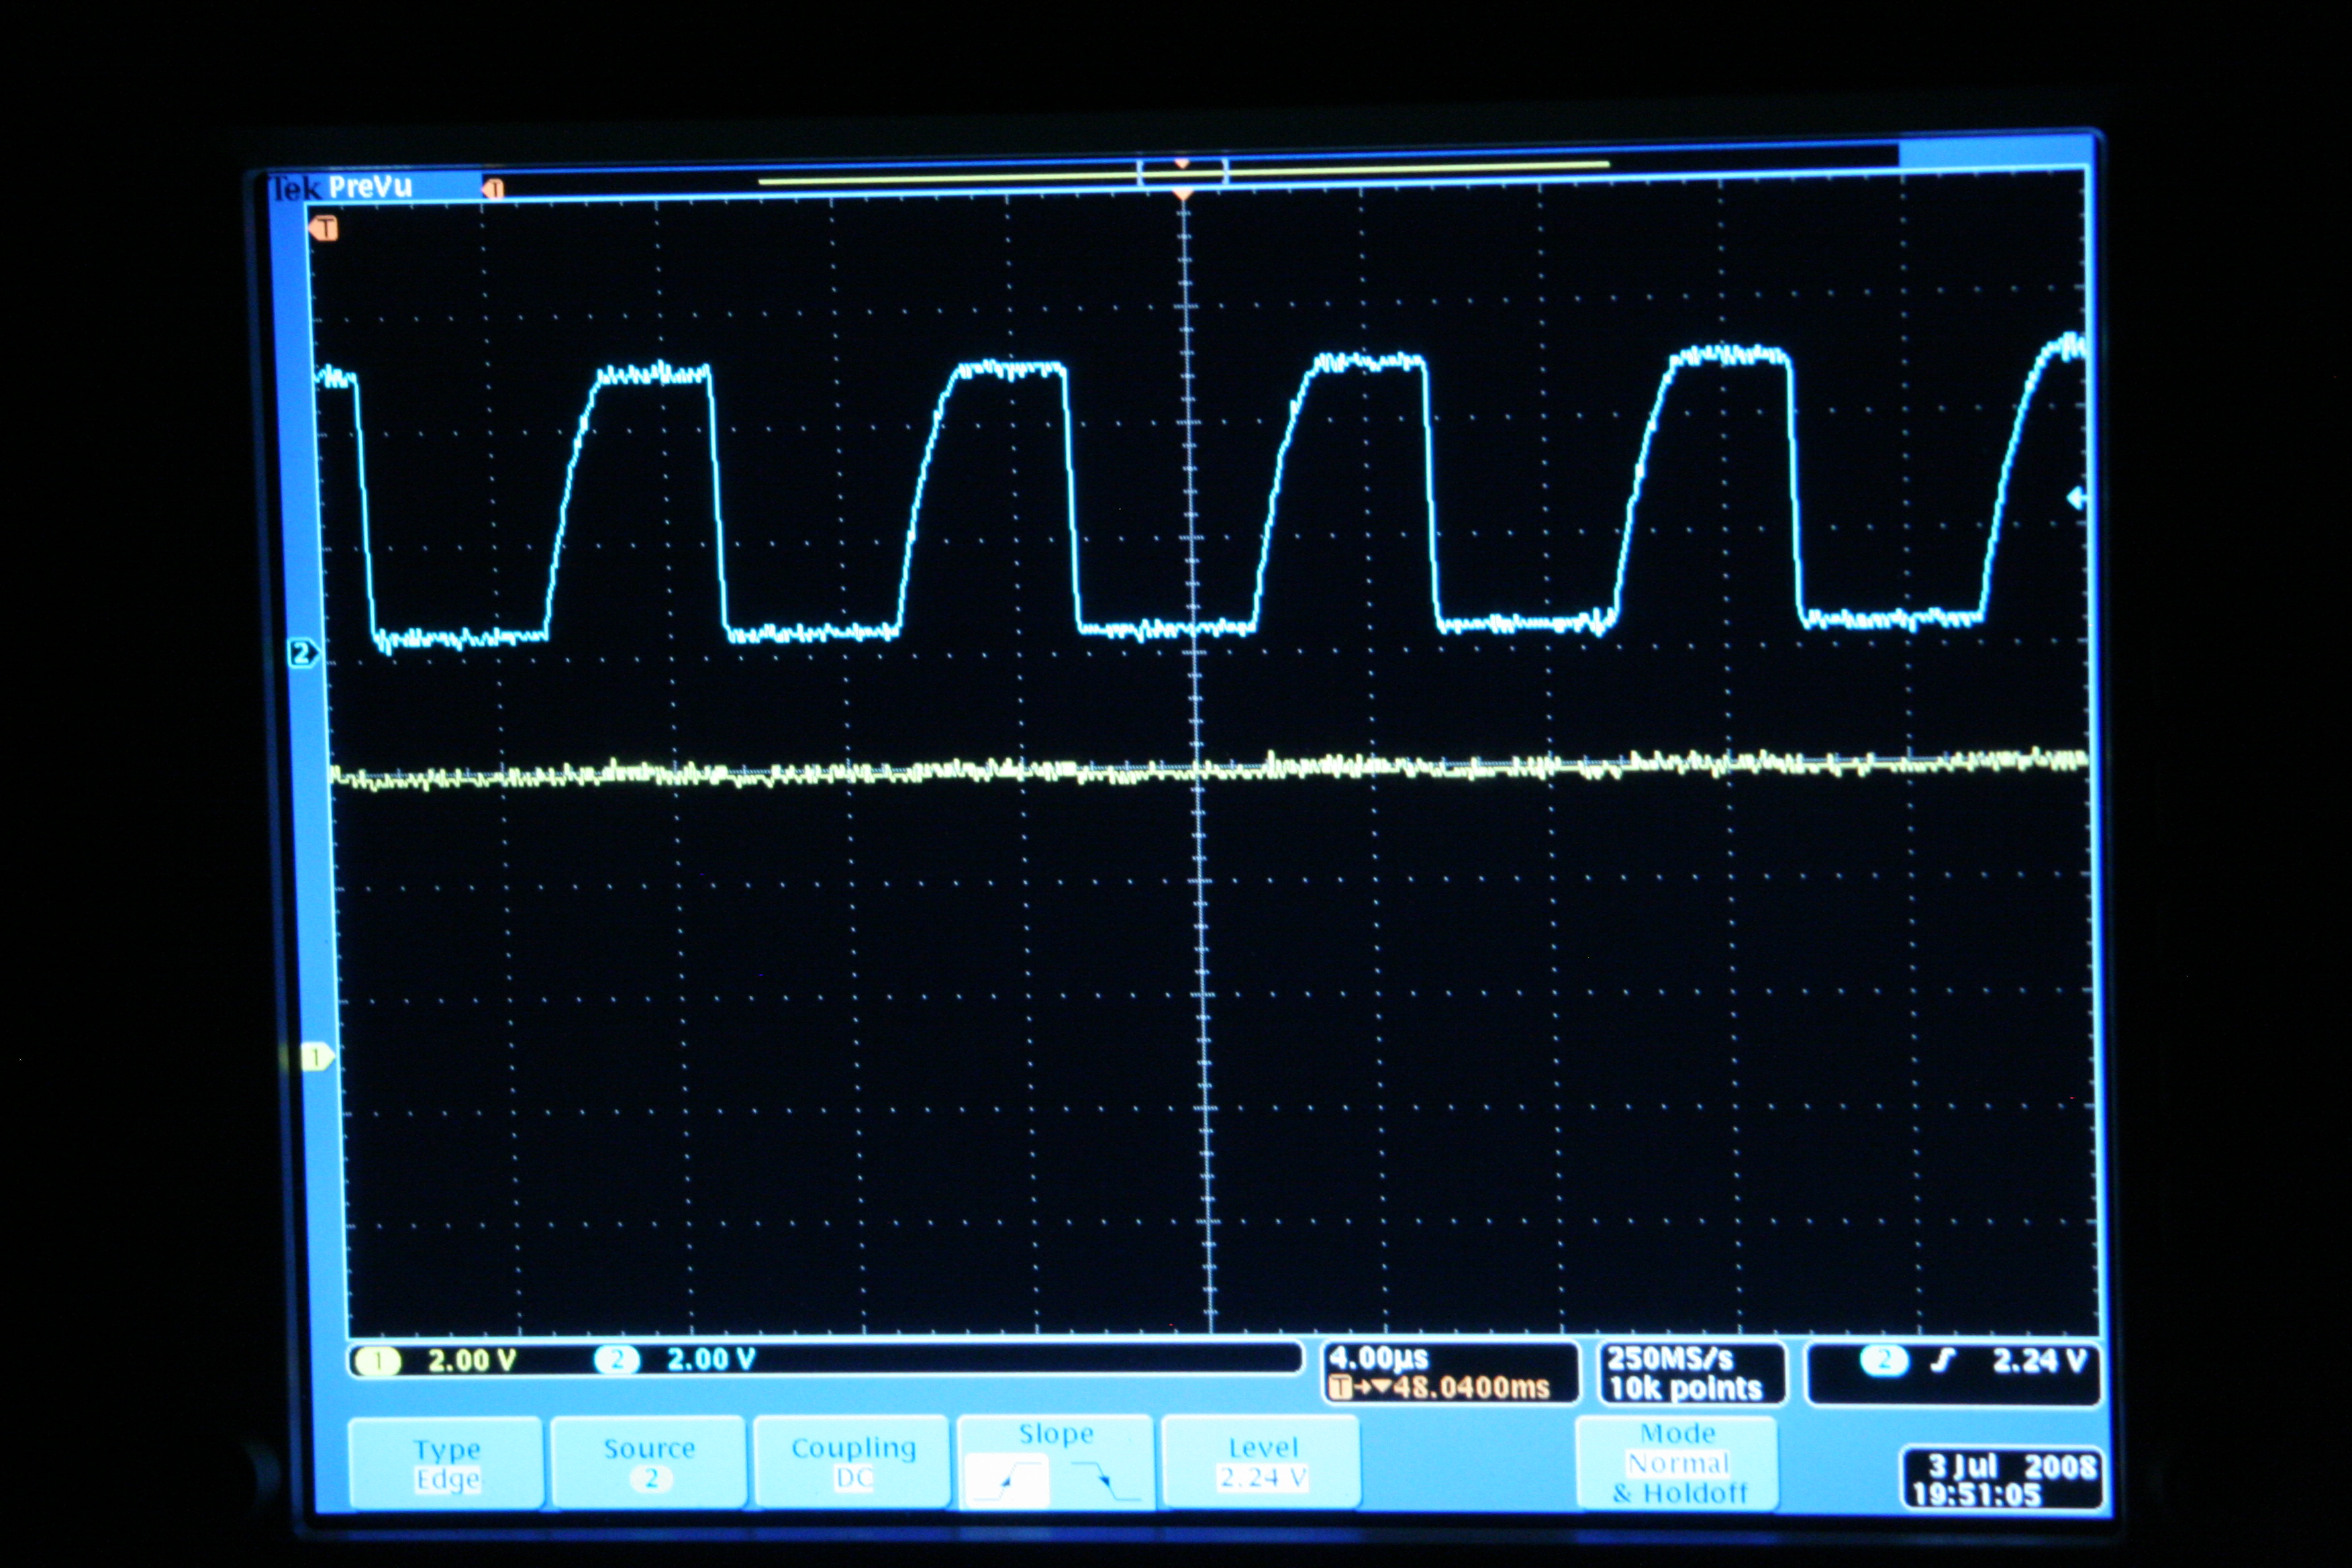This screenshot has width=2352, height=1568.
Task: Click the trigger level arrow at right edge
Action: coord(2076,497)
